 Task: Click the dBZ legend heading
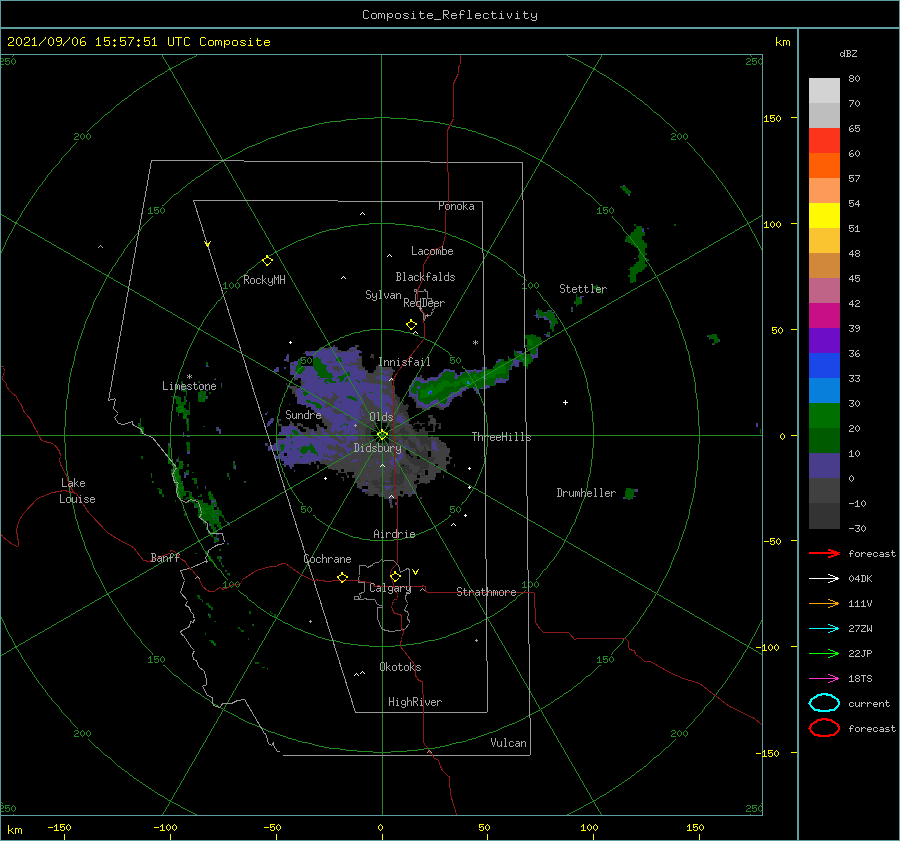[x=848, y=54]
